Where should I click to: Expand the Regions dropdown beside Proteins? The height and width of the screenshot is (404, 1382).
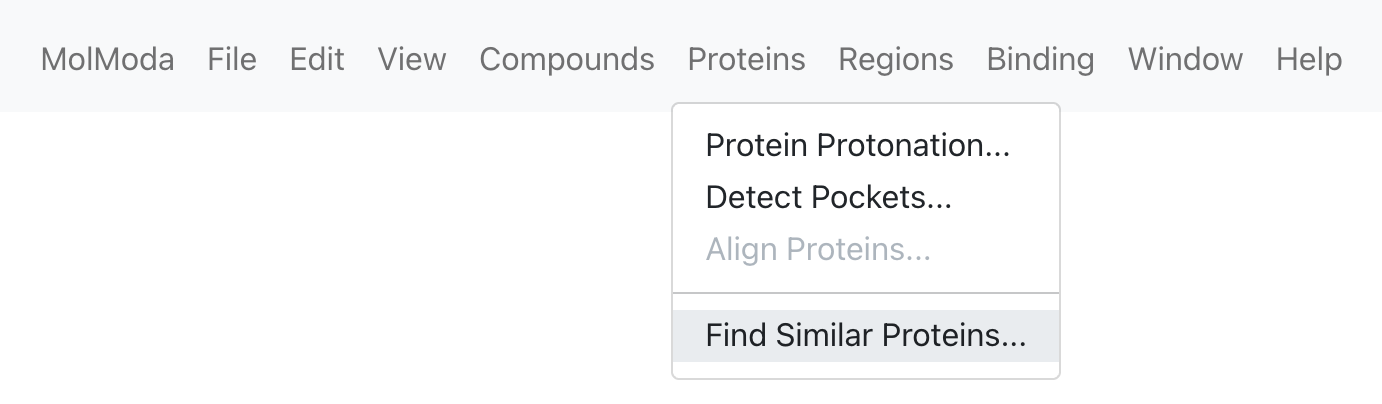(x=896, y=59)
